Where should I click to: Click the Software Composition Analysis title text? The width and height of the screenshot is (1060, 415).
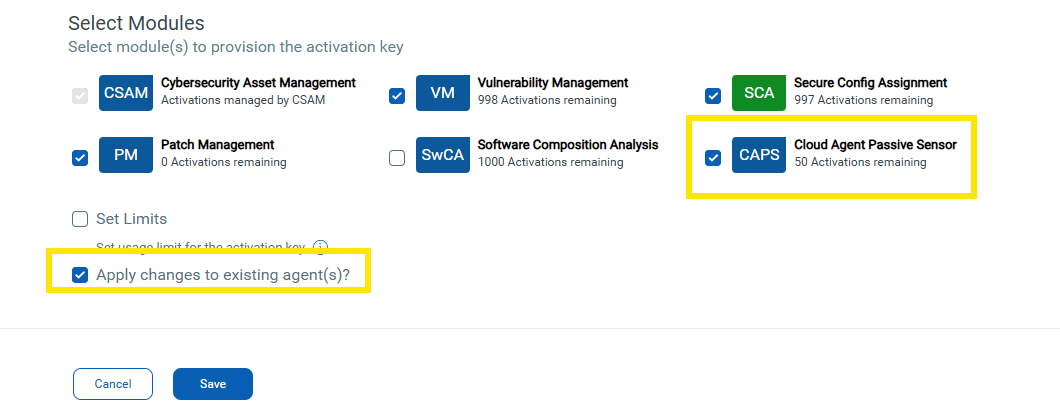click(x=568, y=145)
